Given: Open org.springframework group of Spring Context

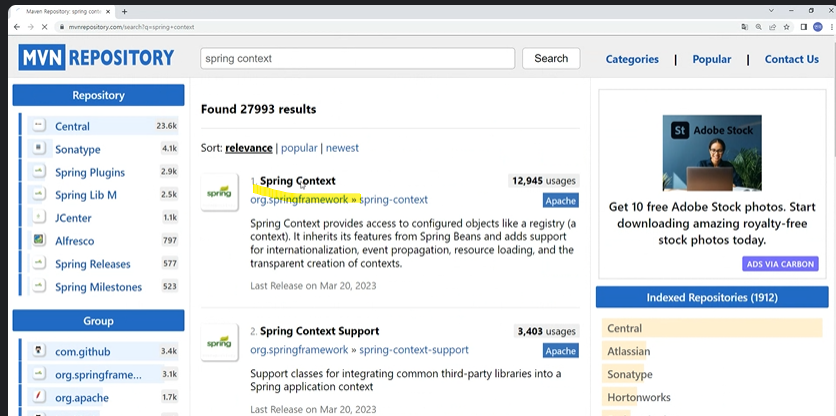Looking at the screenshot, I should tap(299, 199).
